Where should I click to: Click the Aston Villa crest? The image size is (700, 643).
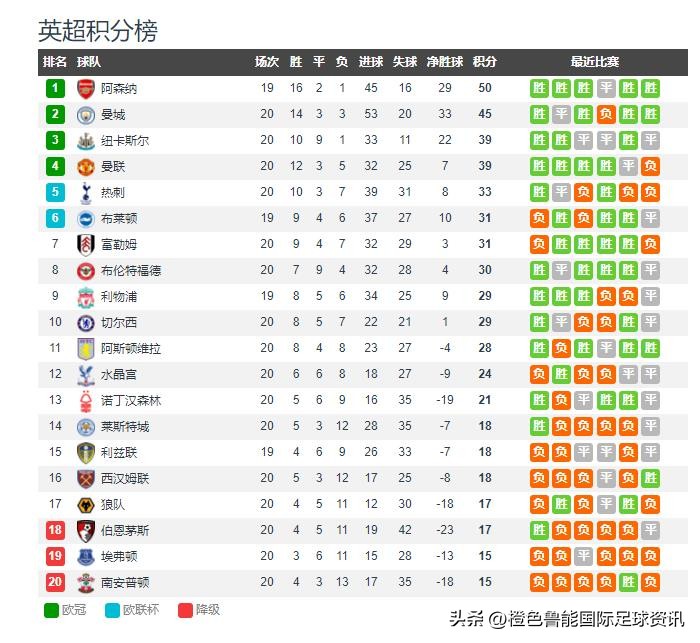[85, 348]
